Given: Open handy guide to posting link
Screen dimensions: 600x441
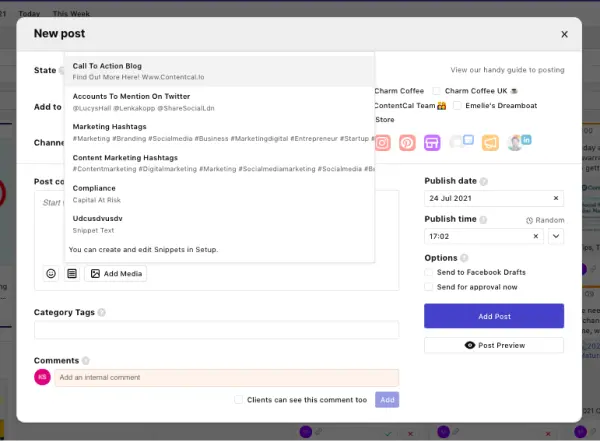Looking at the screenshot, I should (x=507, y=70).
